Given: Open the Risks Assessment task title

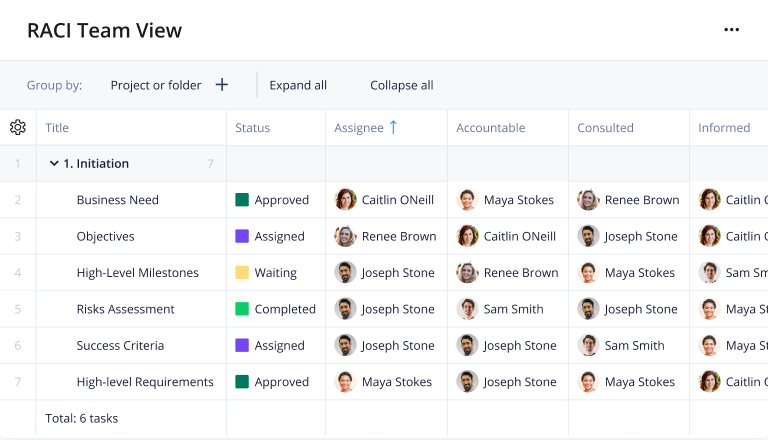Looking at the screenshot, I should [126, 309].
